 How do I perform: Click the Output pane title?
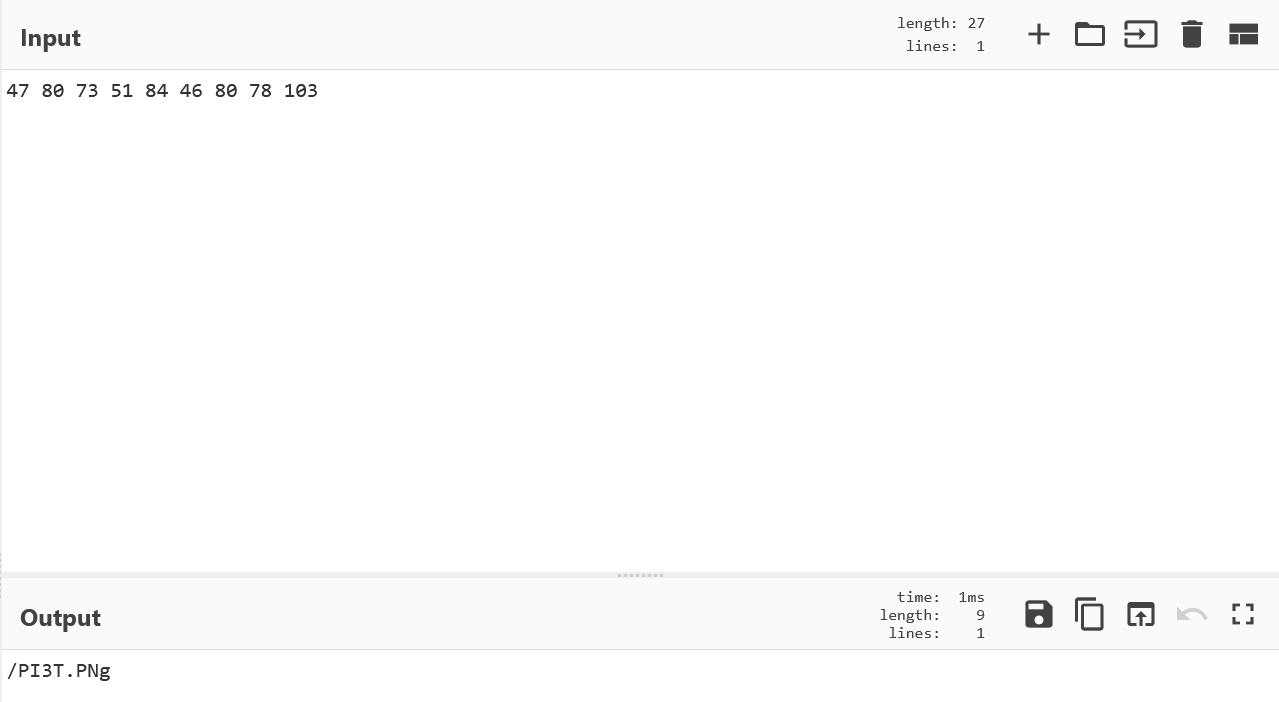pyautogui.click(x=60, y=618)
